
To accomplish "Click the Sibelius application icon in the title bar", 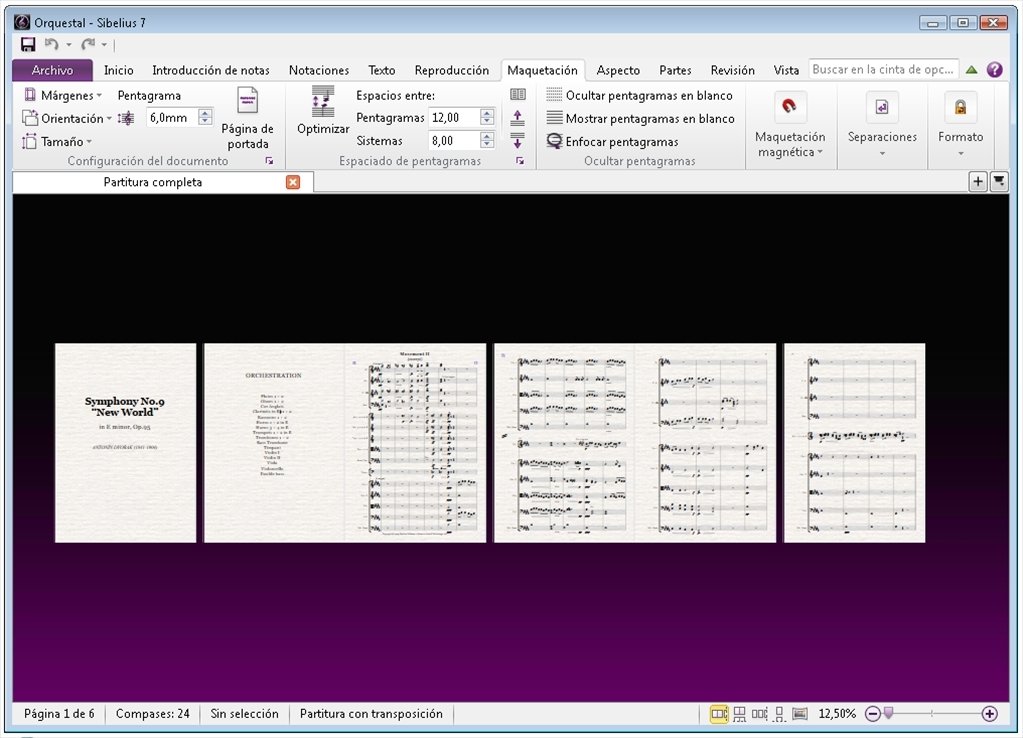I will (22, 22).
